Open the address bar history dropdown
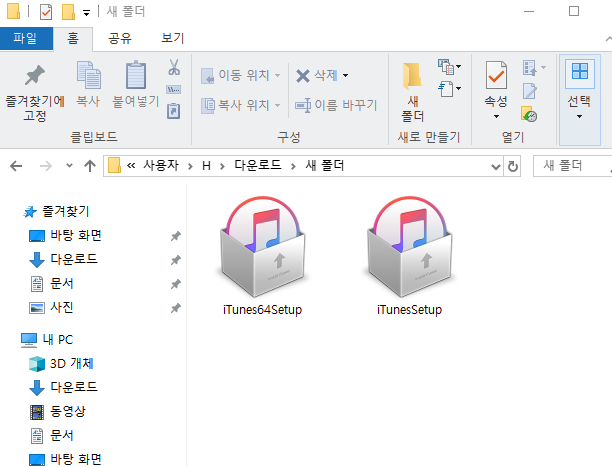Image resolution: width=612 pixels, height=467 pixels. pos(496,167)
